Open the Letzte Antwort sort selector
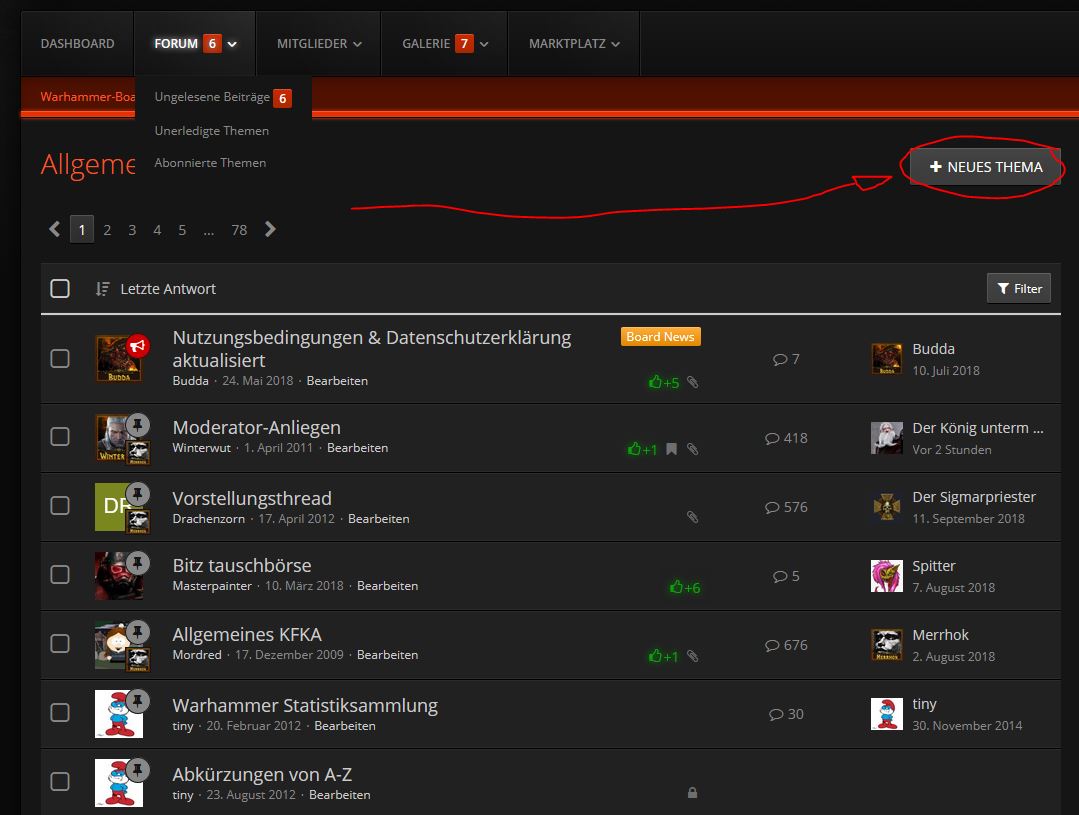Image resolution: width=1079 pixels, height=815 pixels. tap(168, 289)
